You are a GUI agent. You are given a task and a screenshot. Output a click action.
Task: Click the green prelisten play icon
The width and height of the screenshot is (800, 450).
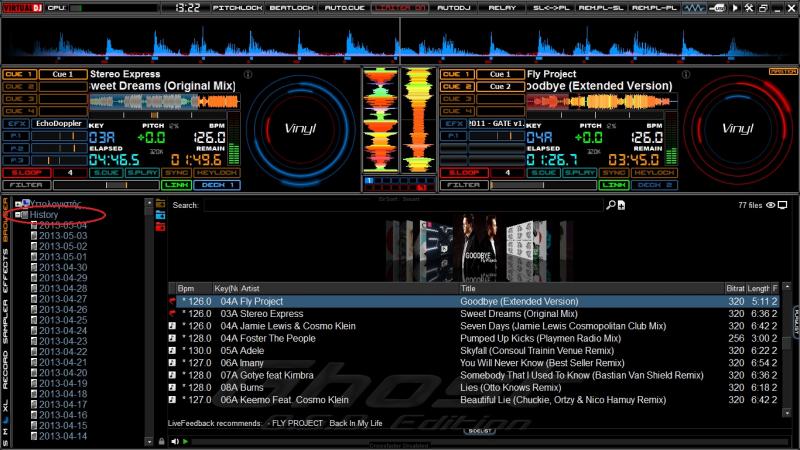coord(186,441)
